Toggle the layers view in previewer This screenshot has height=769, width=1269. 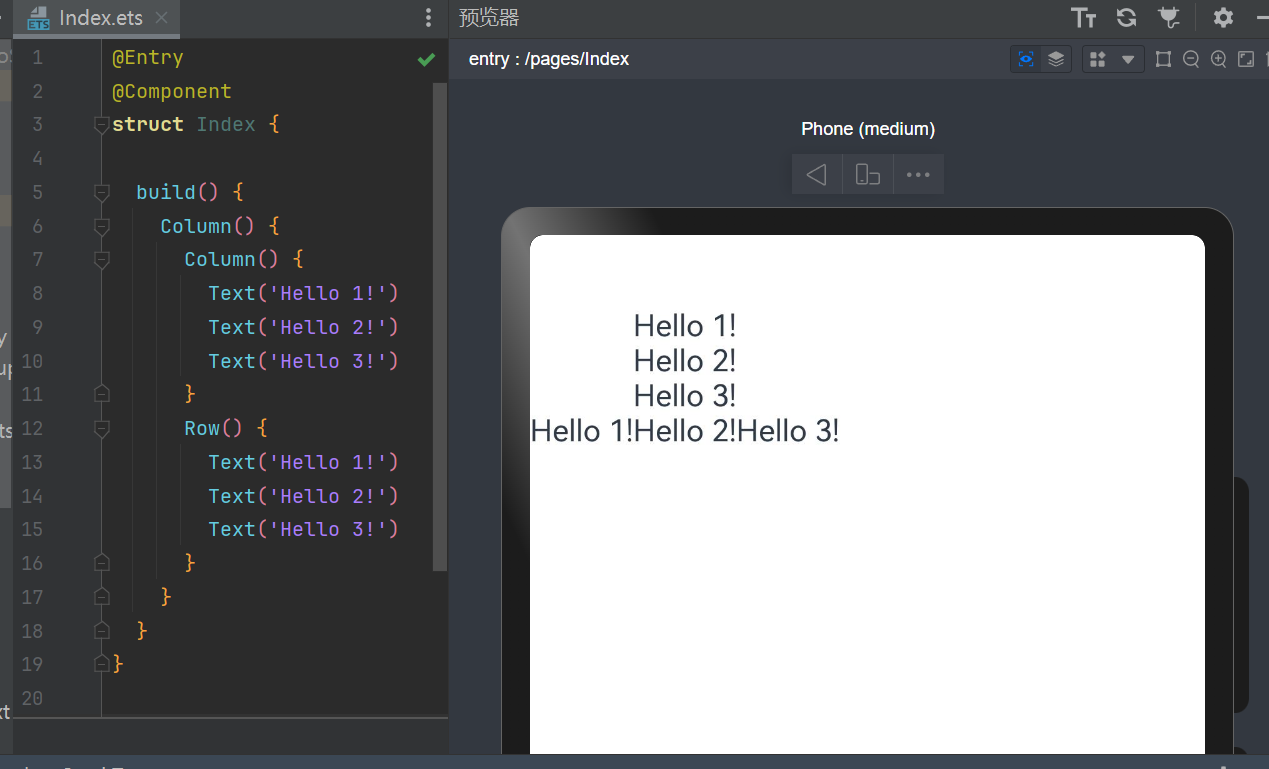pyautogui.click(x=1056, y=59)
